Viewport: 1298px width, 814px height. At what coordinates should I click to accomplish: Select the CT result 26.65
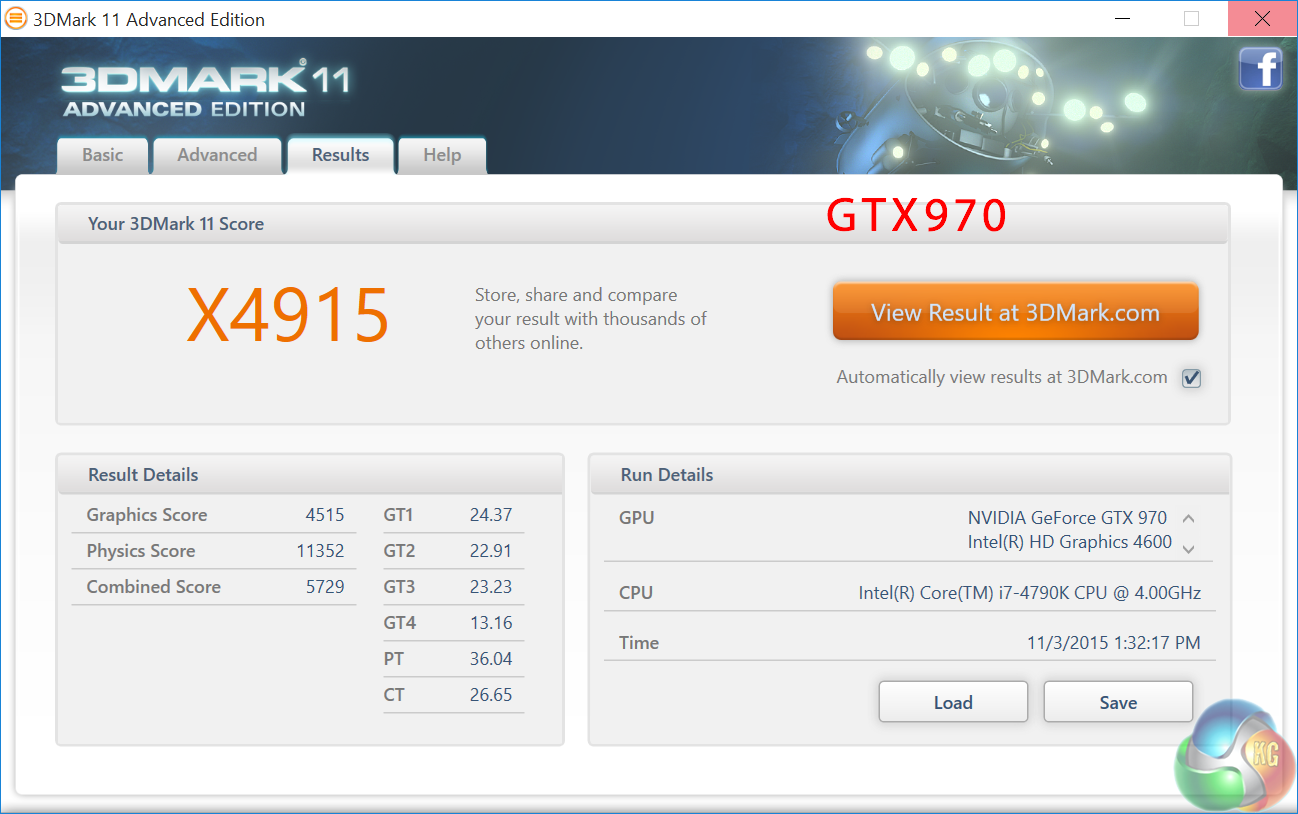click(x=491, y=695)
